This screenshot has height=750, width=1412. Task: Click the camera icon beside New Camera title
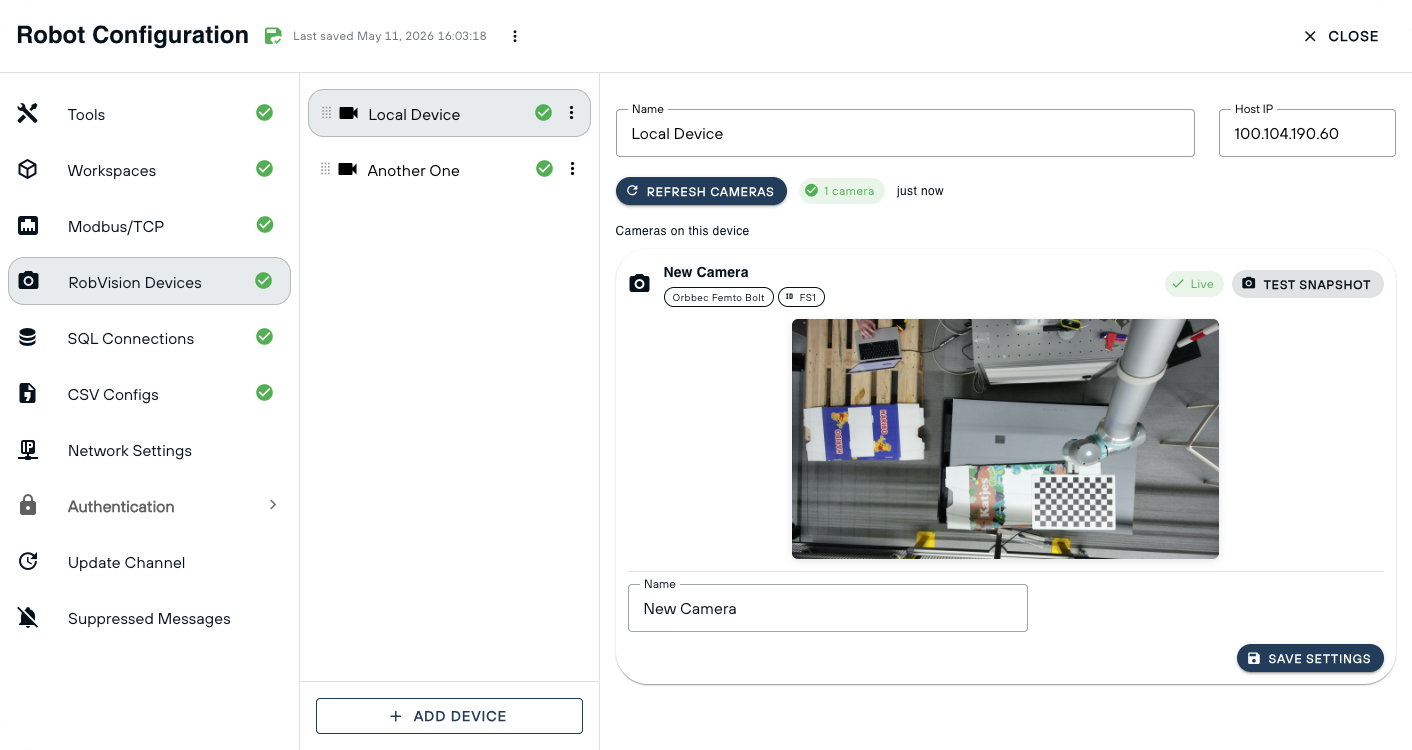pos(639,284)
